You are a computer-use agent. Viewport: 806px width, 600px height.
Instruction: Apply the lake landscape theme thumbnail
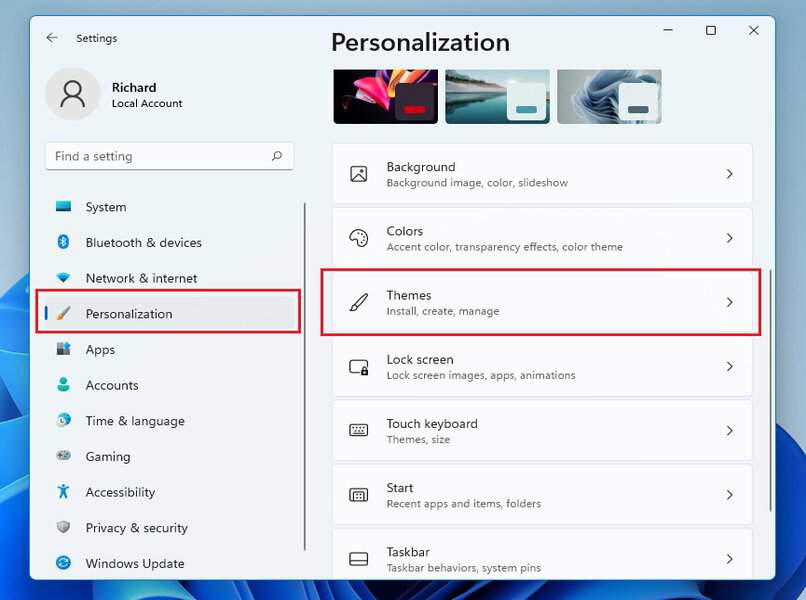pyautogui.click(x=497, y=97)
